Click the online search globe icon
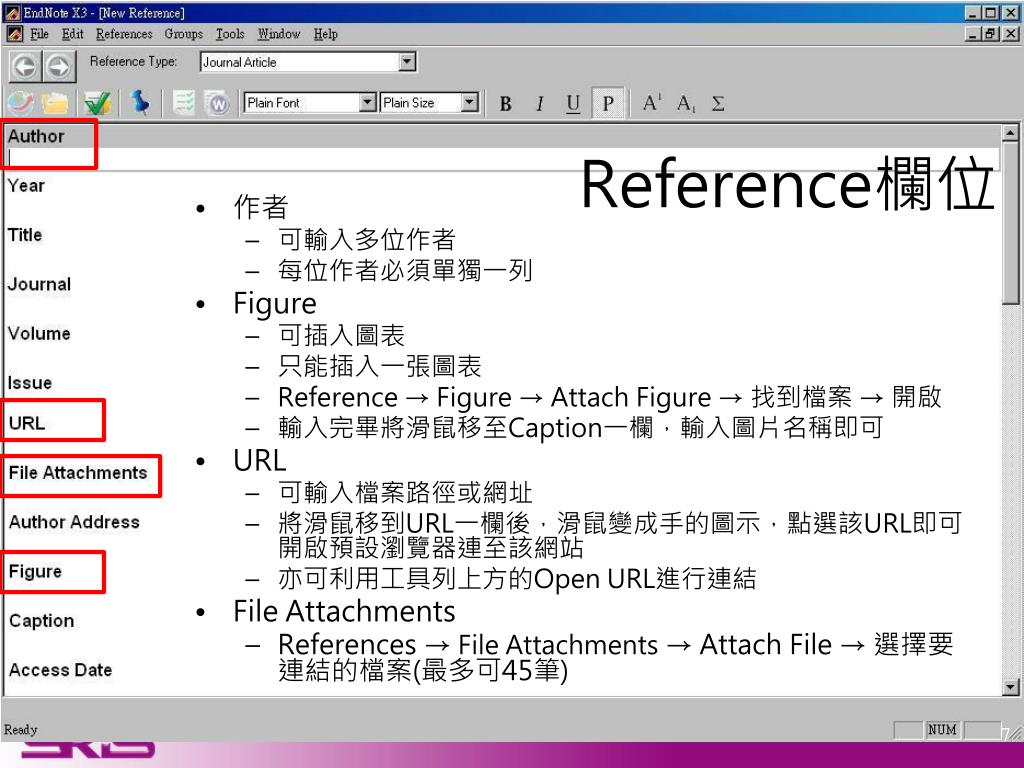 [20, 103]
